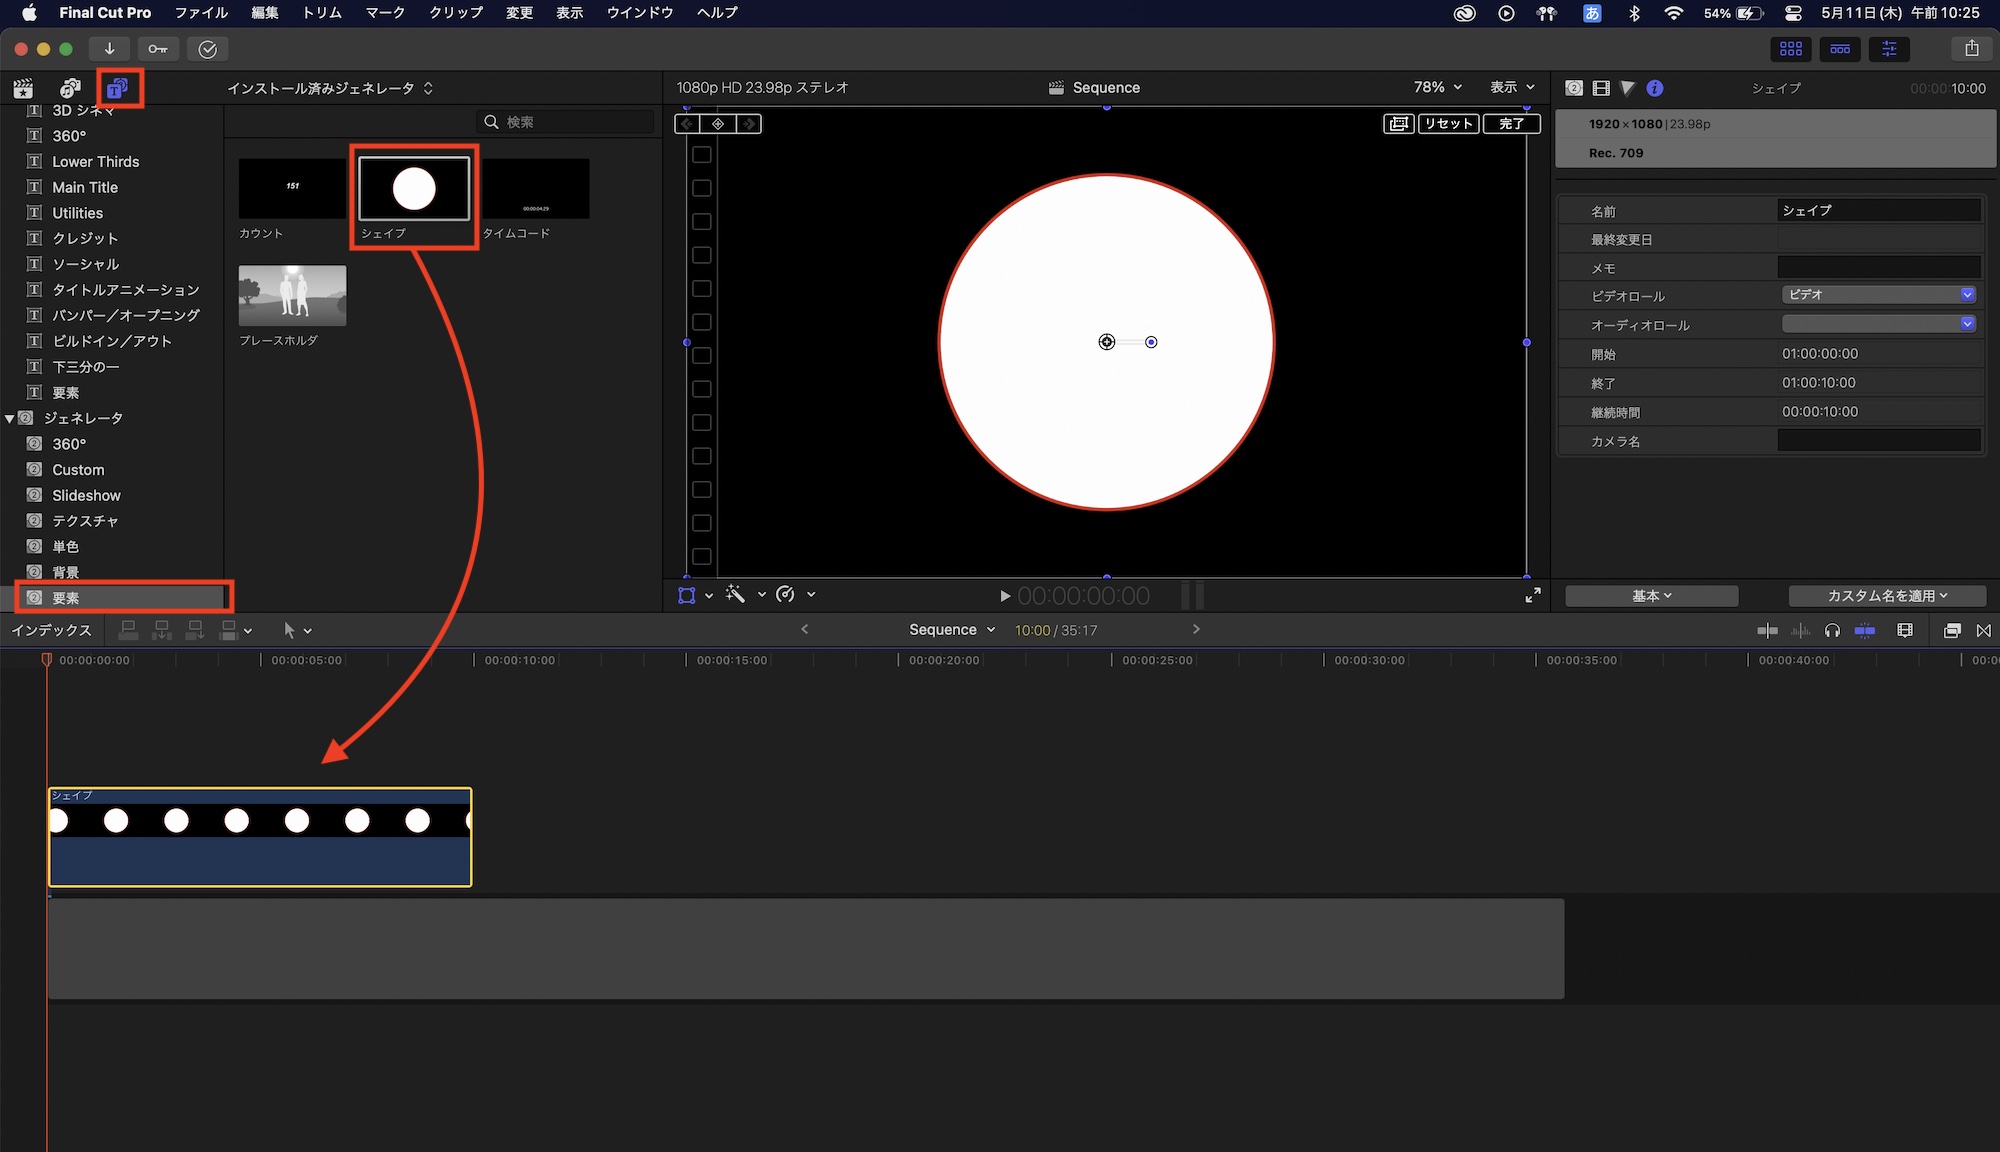The height and width of the screenshot is (1152, 2000).
Task: Click the Share export icon
Action: point(1971,48)
